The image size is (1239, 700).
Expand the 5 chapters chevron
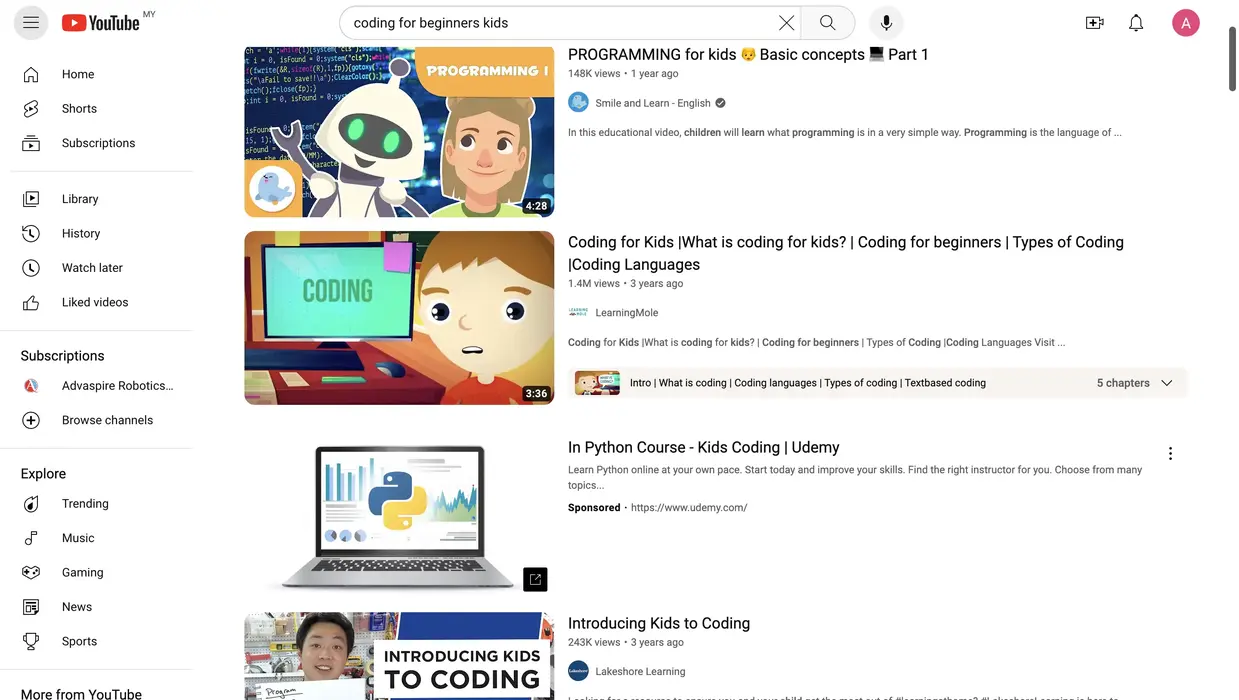click(1166, 383)
